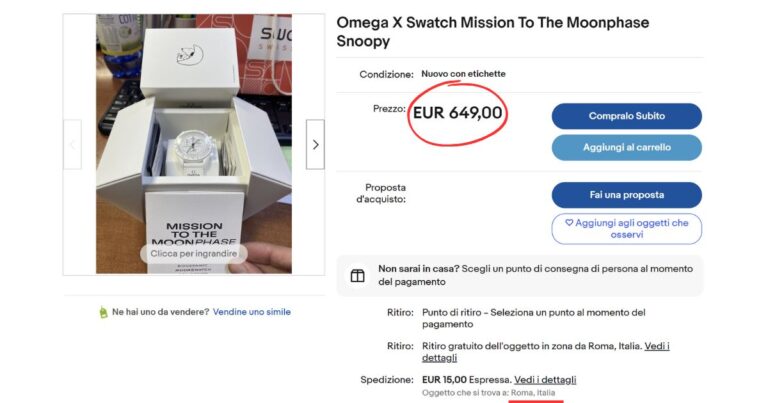Viewport: 768px width, 403px height.
Task: Click the heart icon on the watchlist button
Action: click(x=569, y=223)
